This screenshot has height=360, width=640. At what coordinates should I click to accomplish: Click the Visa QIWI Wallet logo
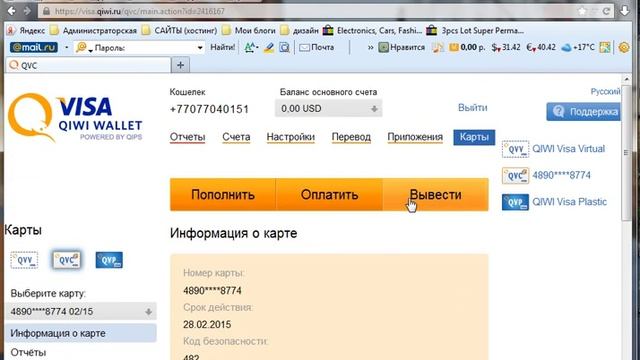[75, 118]
